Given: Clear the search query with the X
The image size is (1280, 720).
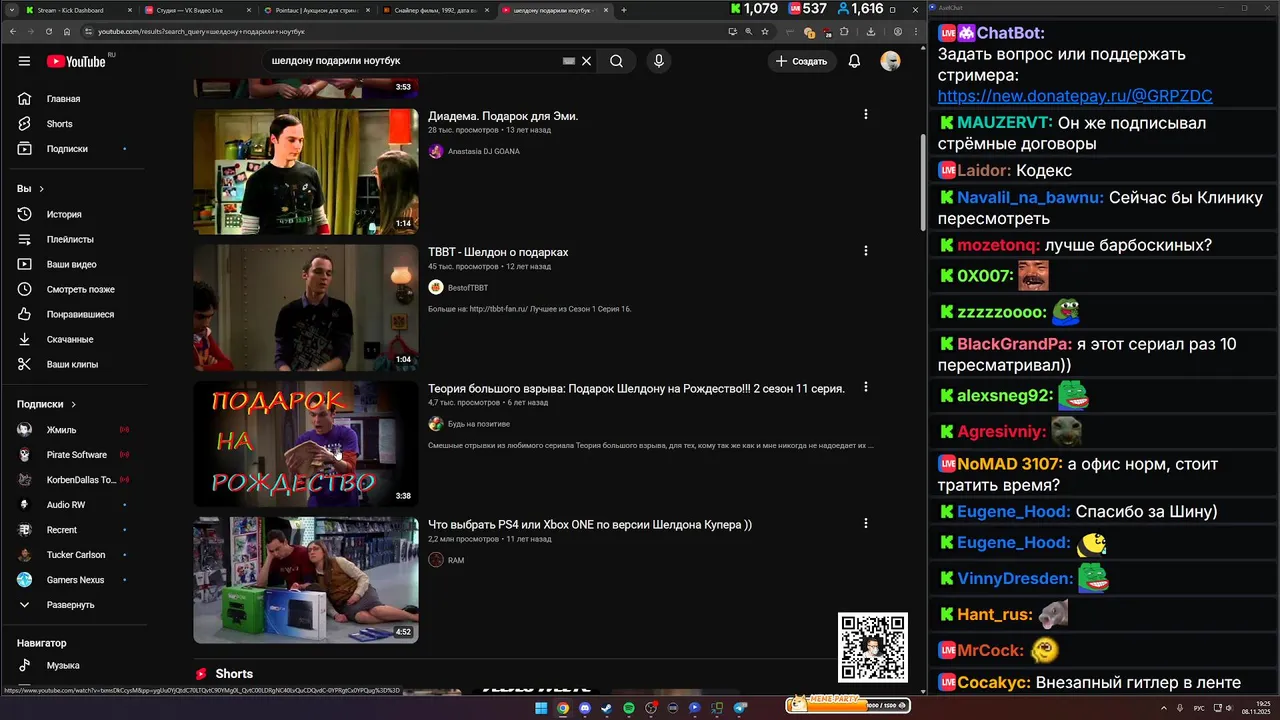Looking at the screenshot, I should click(x=587, y=61).
